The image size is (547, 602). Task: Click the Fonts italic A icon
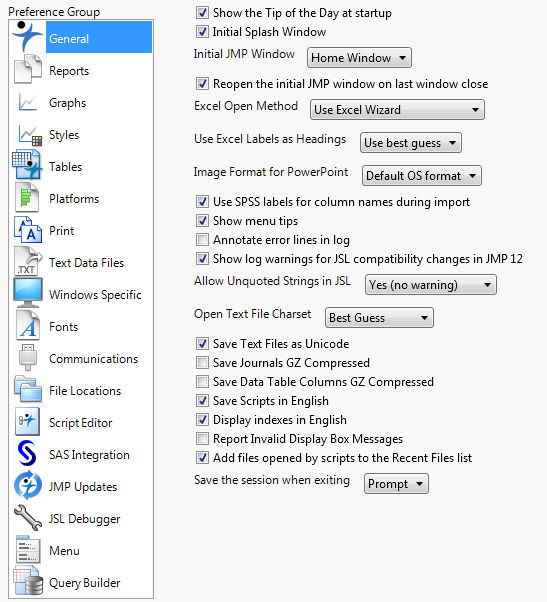[x=28, y=325]
